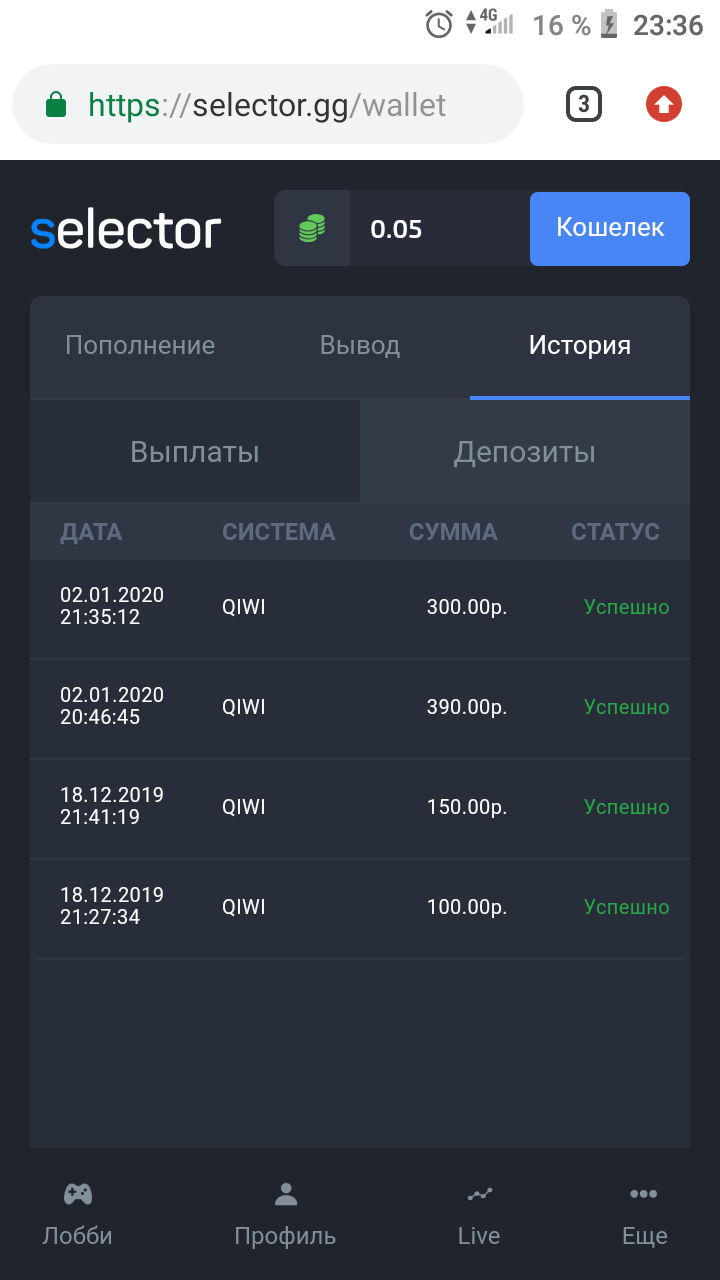This screenshot has width=720, height=1280.
Task: Tap the green coins balance icon
Action: 312,229
